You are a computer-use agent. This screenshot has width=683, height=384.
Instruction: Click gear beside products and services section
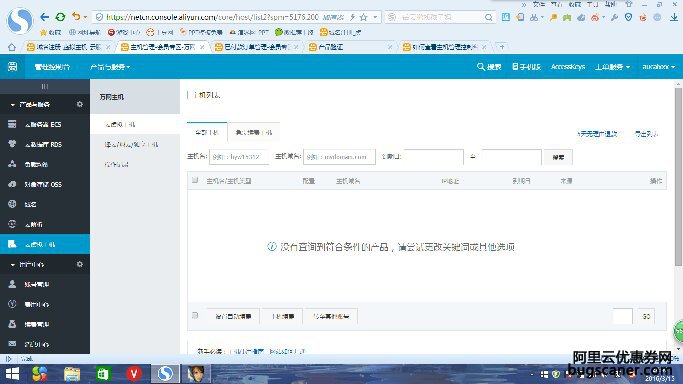coord(80,104)
